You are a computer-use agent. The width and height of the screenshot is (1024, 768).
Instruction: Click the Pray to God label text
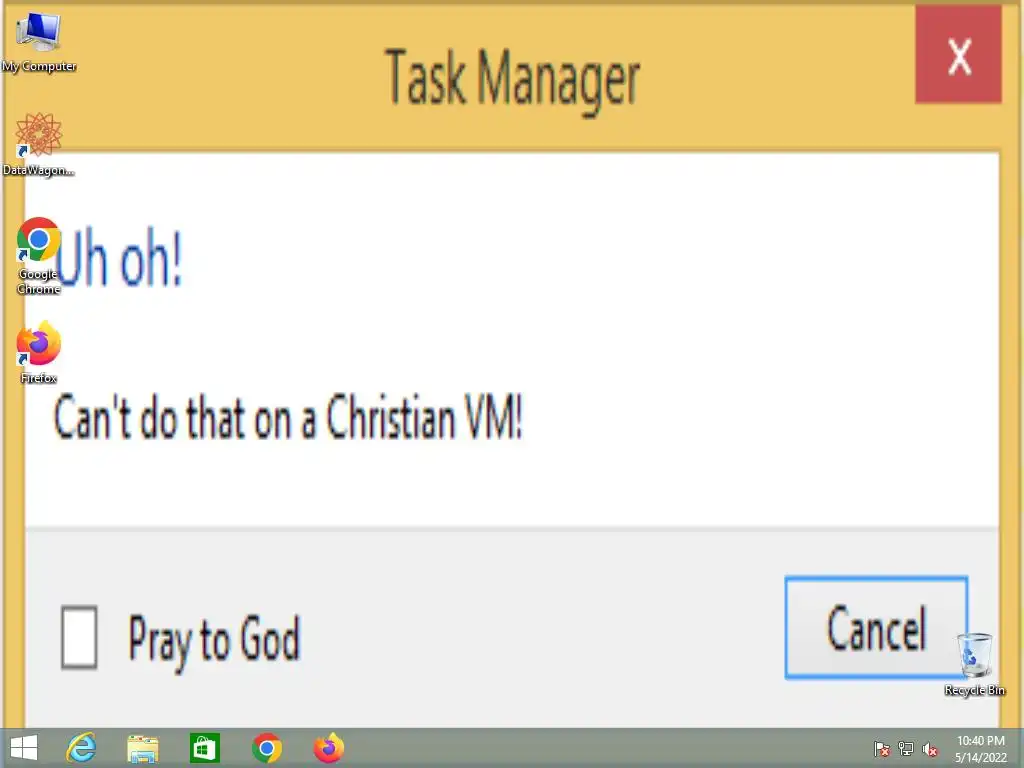click(x=214, y=640)
